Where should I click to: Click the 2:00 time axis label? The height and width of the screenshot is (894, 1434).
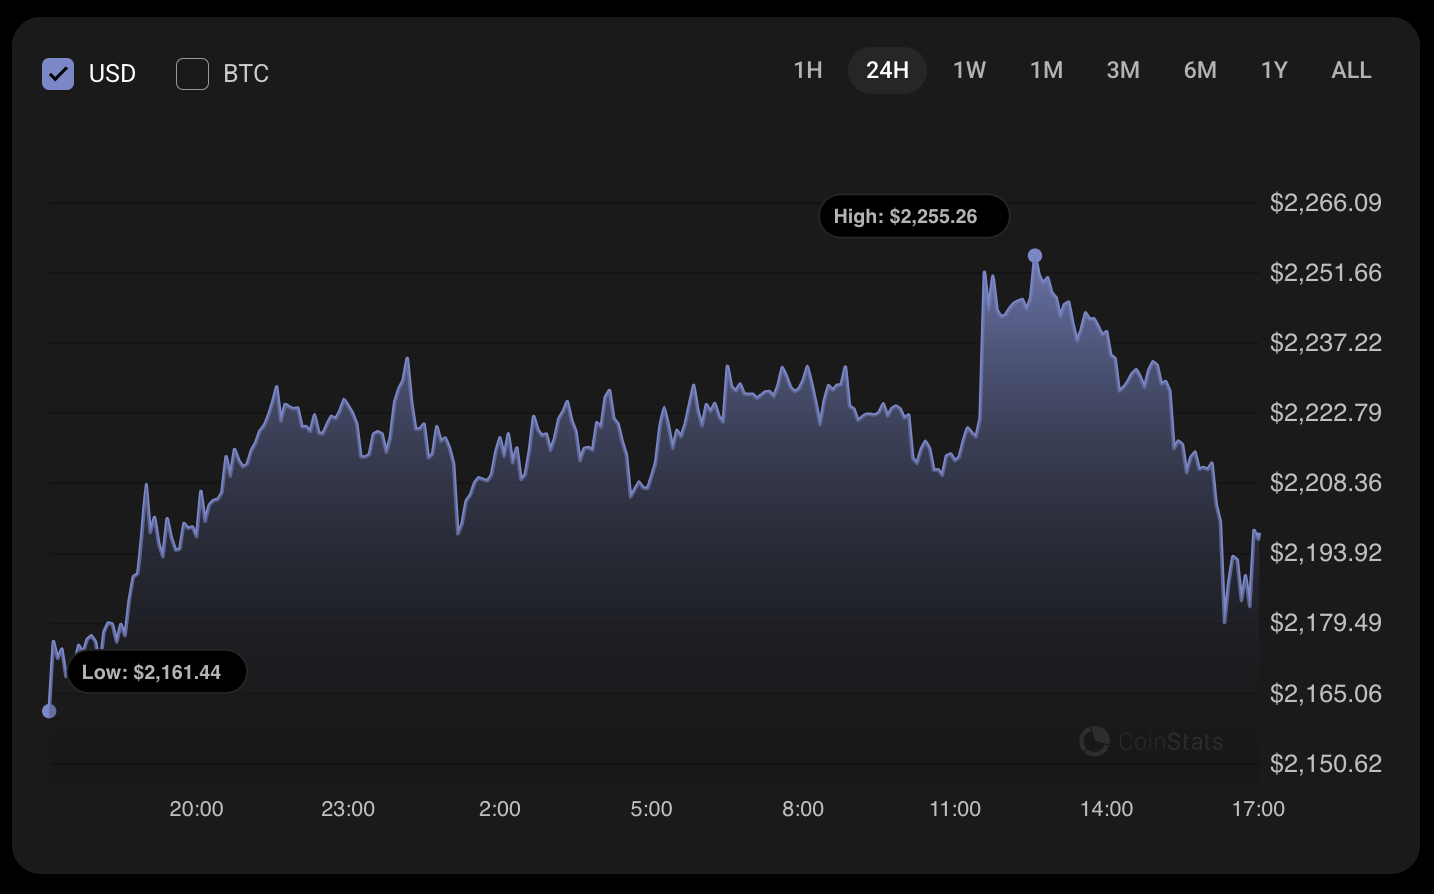[x=500, y=809]
